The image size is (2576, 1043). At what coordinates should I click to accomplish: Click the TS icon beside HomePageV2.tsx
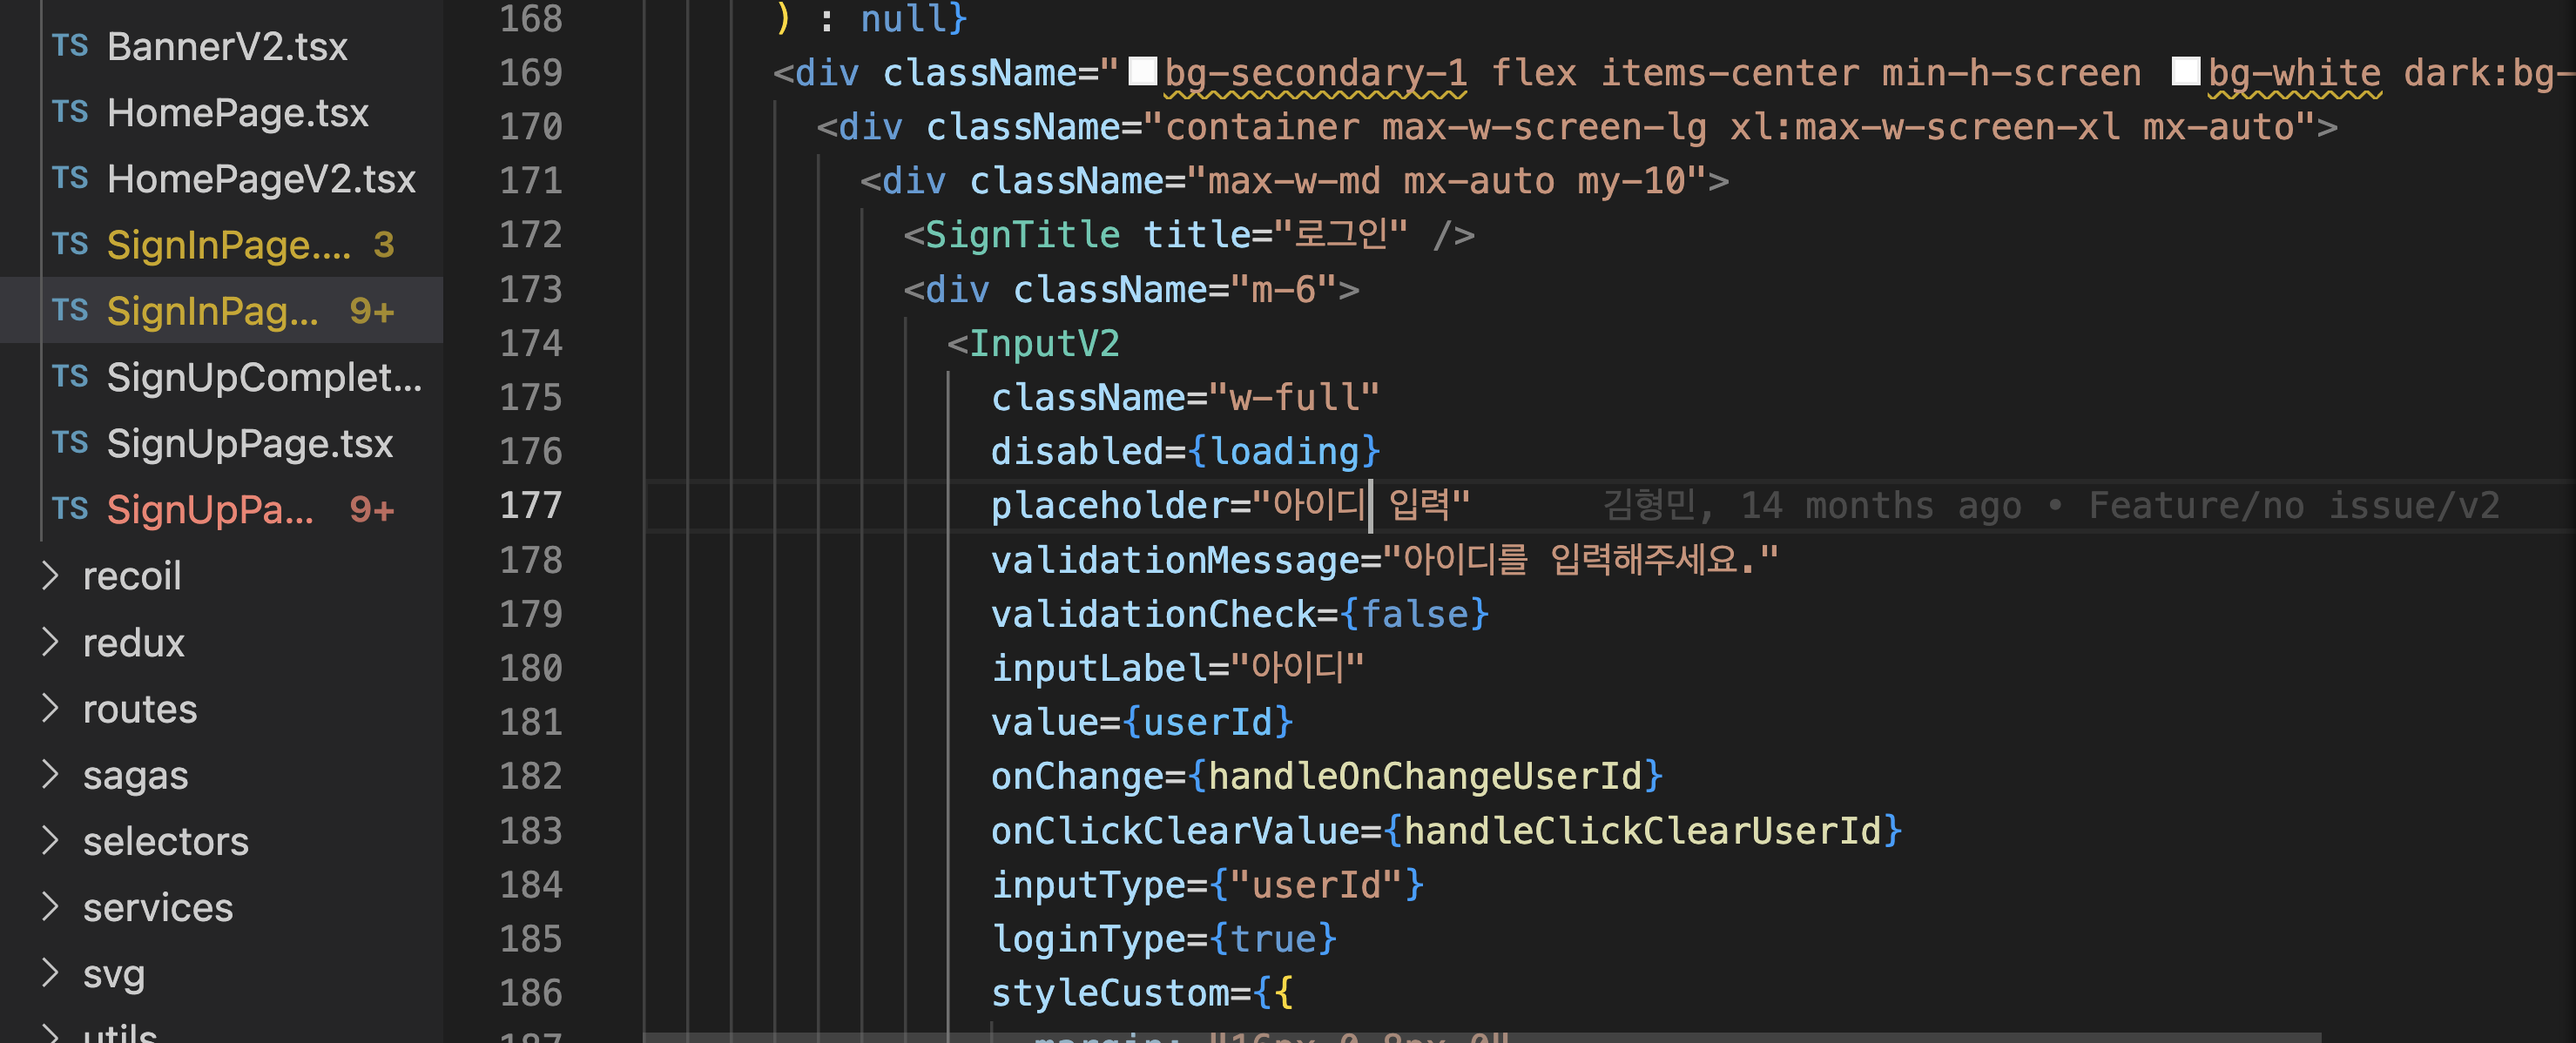70,178
